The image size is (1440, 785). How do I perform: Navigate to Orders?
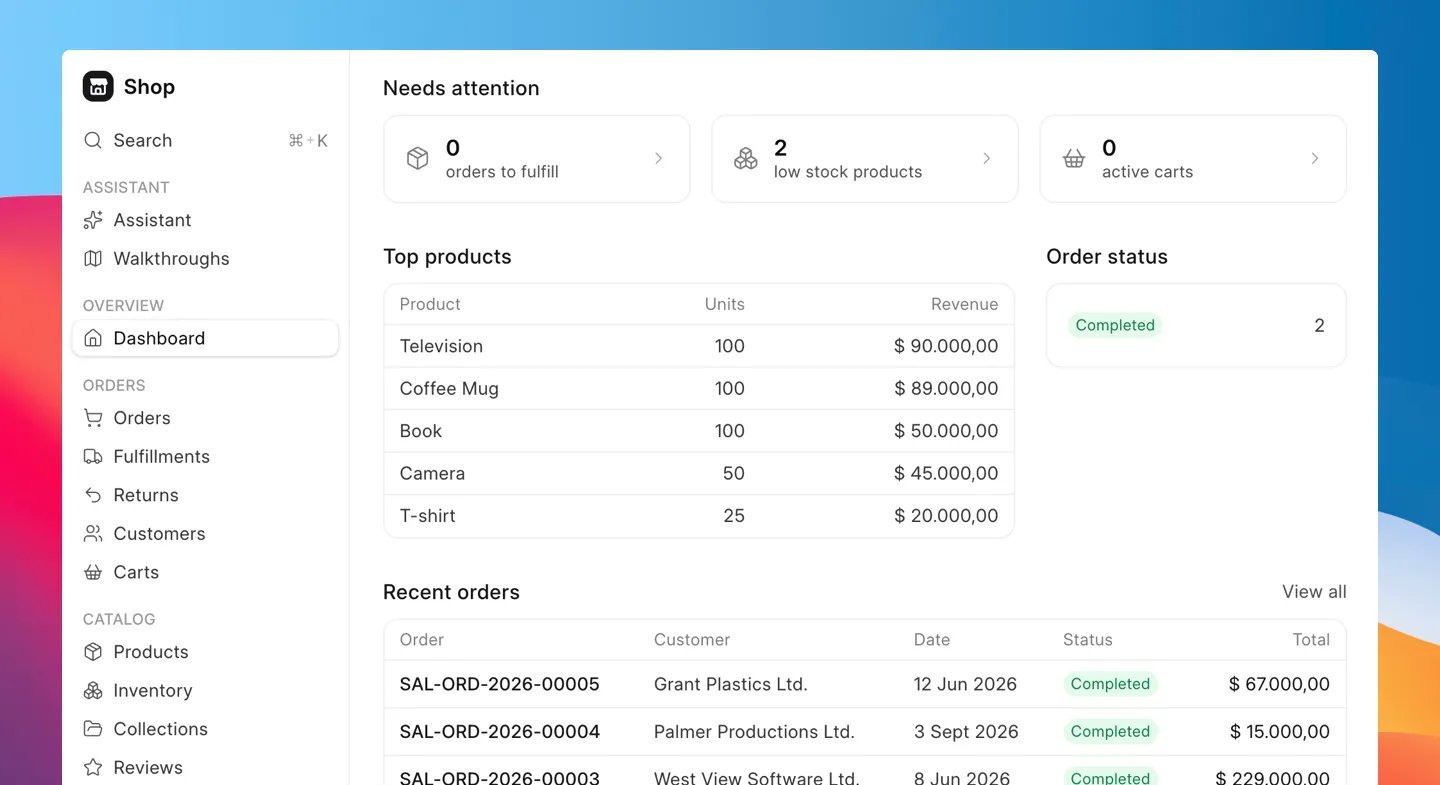[x=206, y=418]
